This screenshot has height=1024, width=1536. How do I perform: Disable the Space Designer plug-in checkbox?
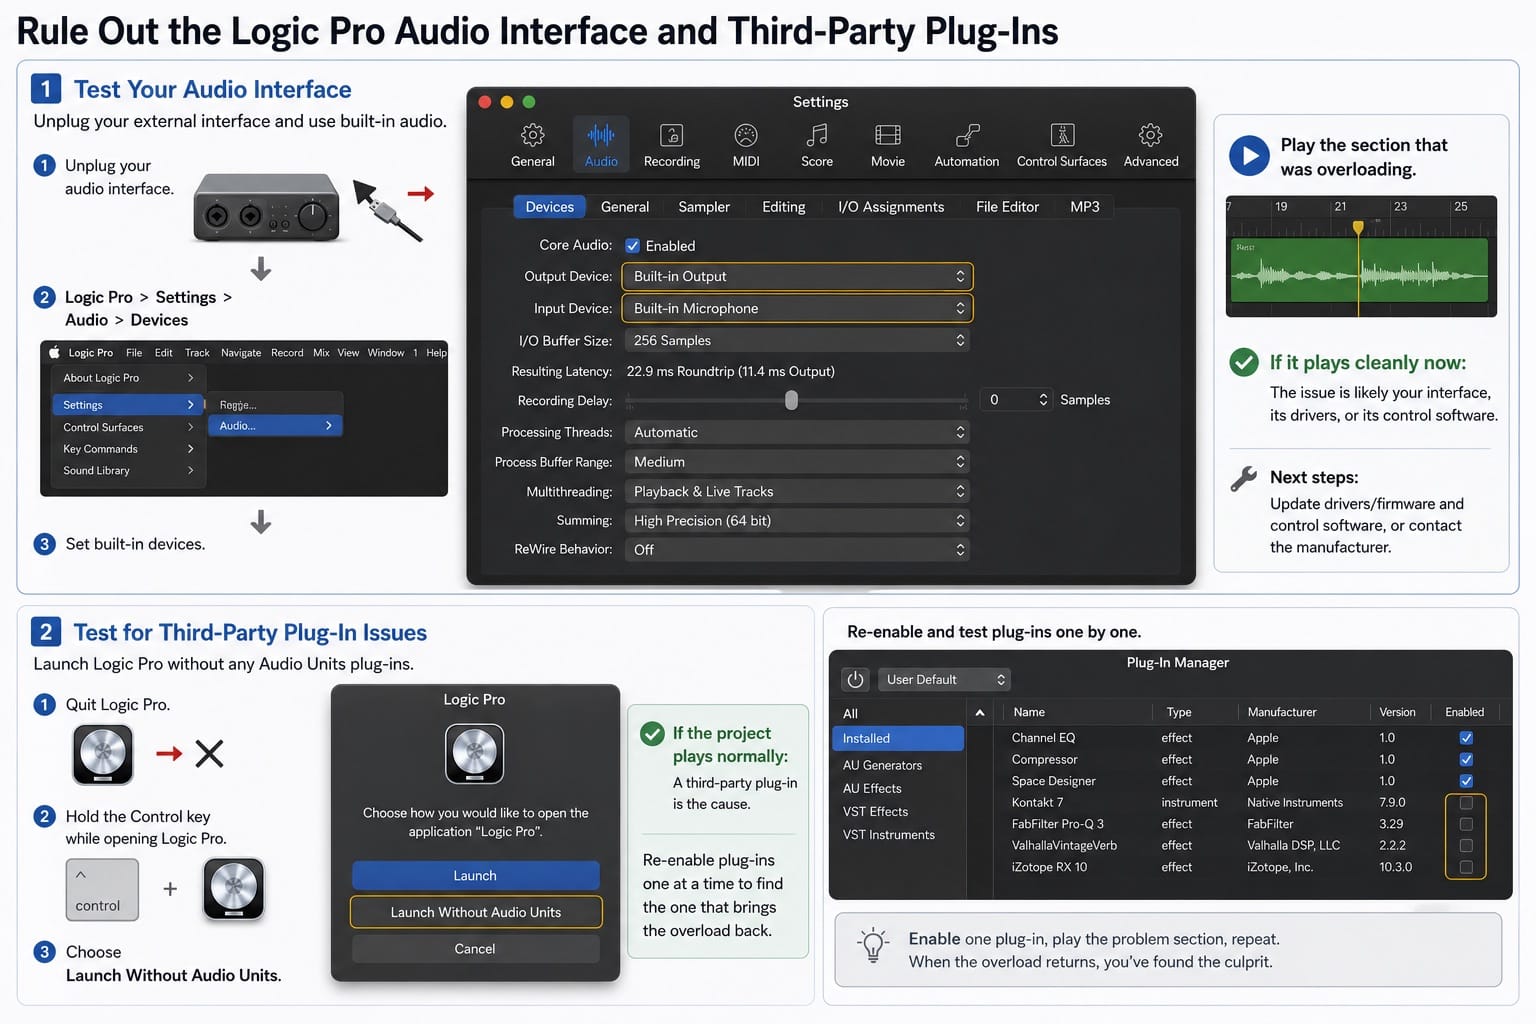pos(1466,781)
